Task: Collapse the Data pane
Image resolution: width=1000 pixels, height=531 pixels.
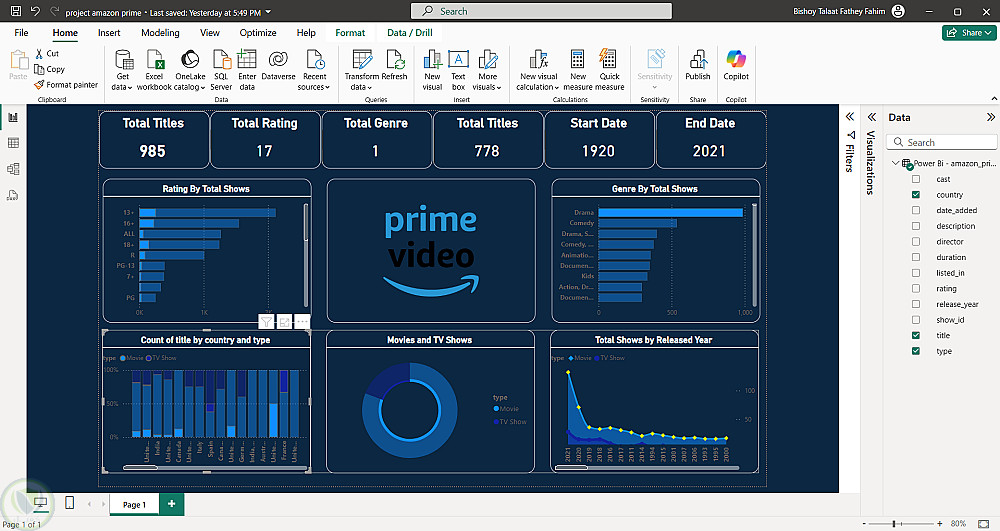Action: pyautogui.click(x=990, y=117)
